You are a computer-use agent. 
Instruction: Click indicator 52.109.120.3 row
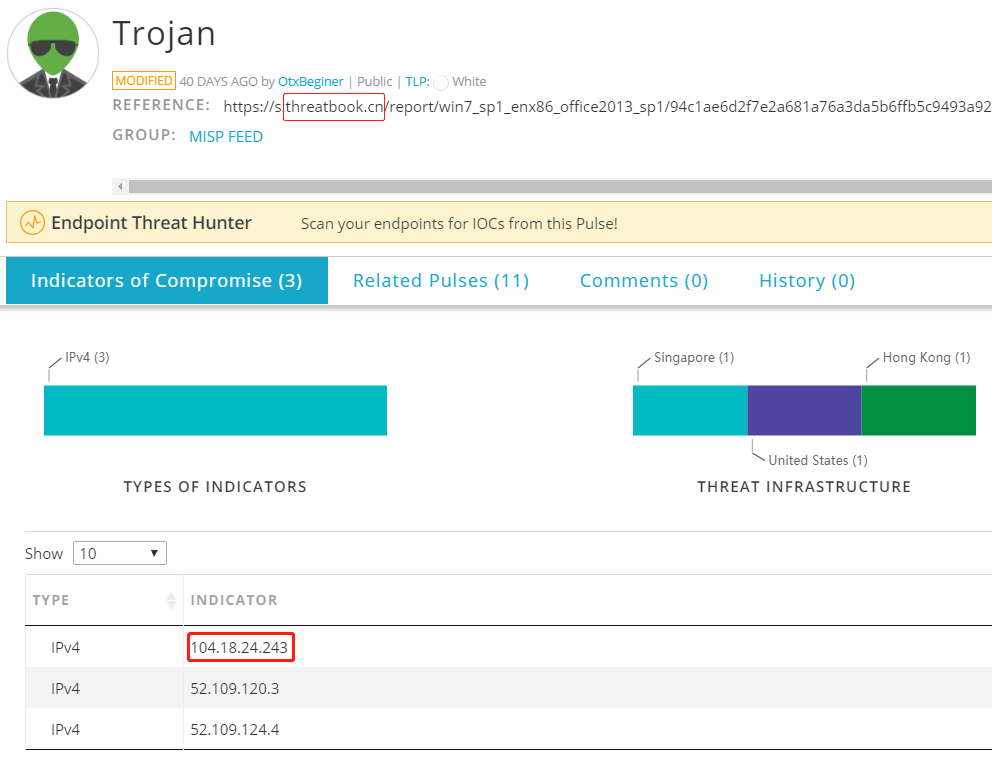click(509, 688)
